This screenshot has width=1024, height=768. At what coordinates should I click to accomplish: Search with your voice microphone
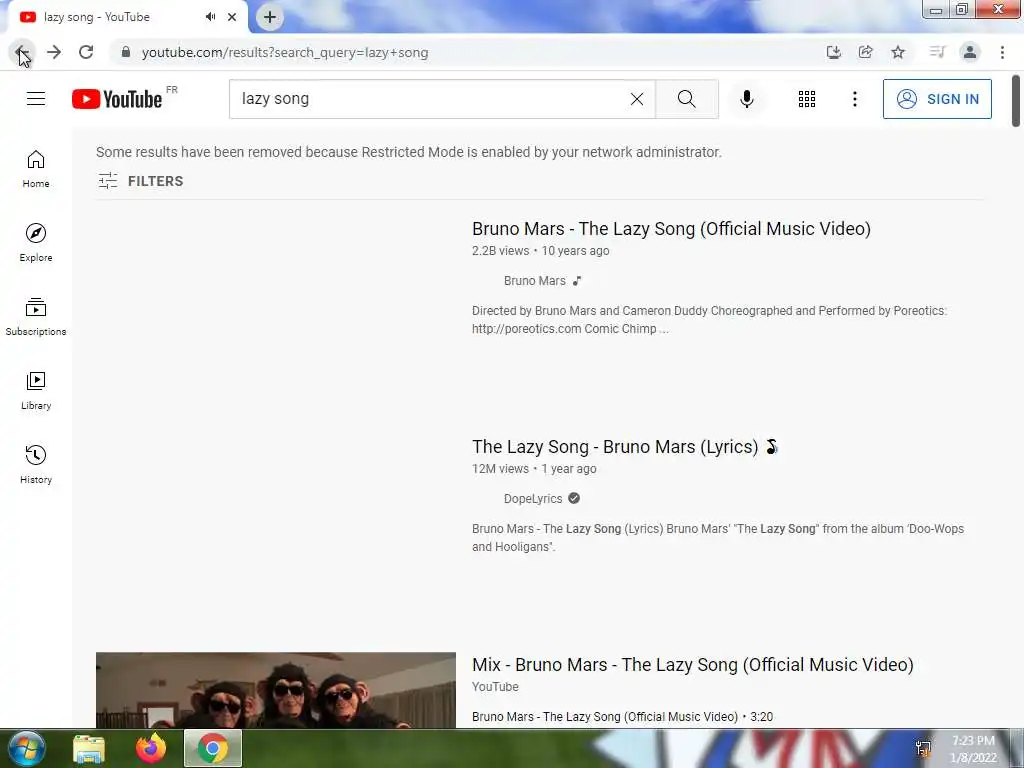coord(746,99)
